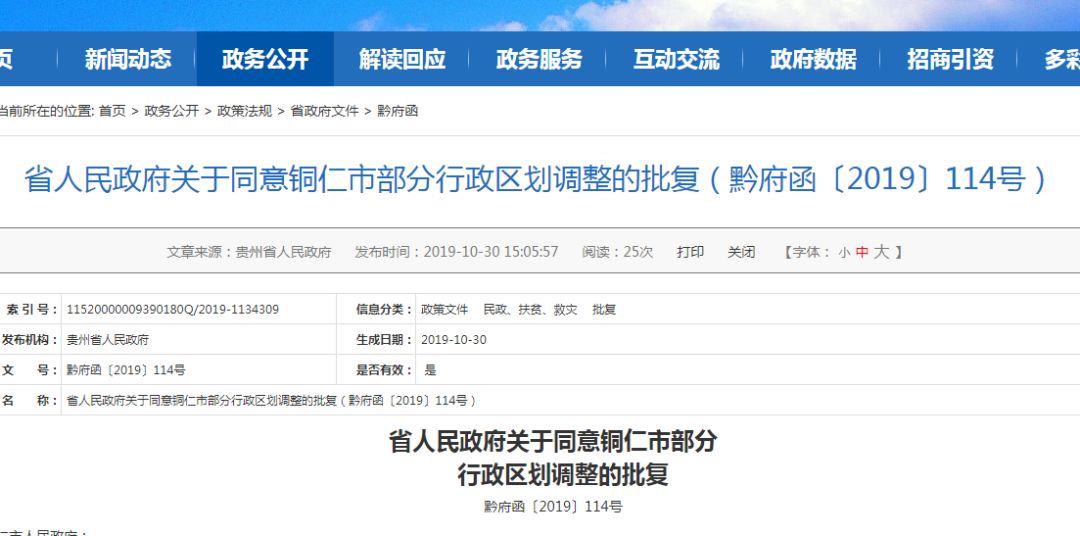The height and width of the screenshot is (536, 1080).
Task: Open the 政务服务 navigation tab
Action: [x=539, y=60]
